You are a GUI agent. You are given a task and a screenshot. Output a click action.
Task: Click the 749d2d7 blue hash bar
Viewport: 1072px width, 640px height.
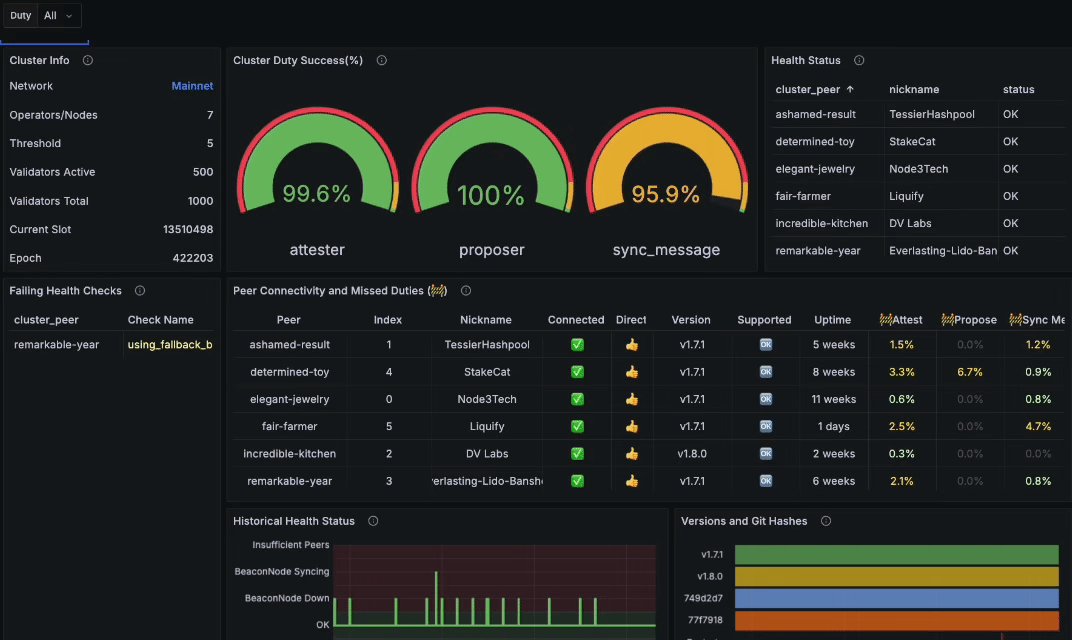896,598
